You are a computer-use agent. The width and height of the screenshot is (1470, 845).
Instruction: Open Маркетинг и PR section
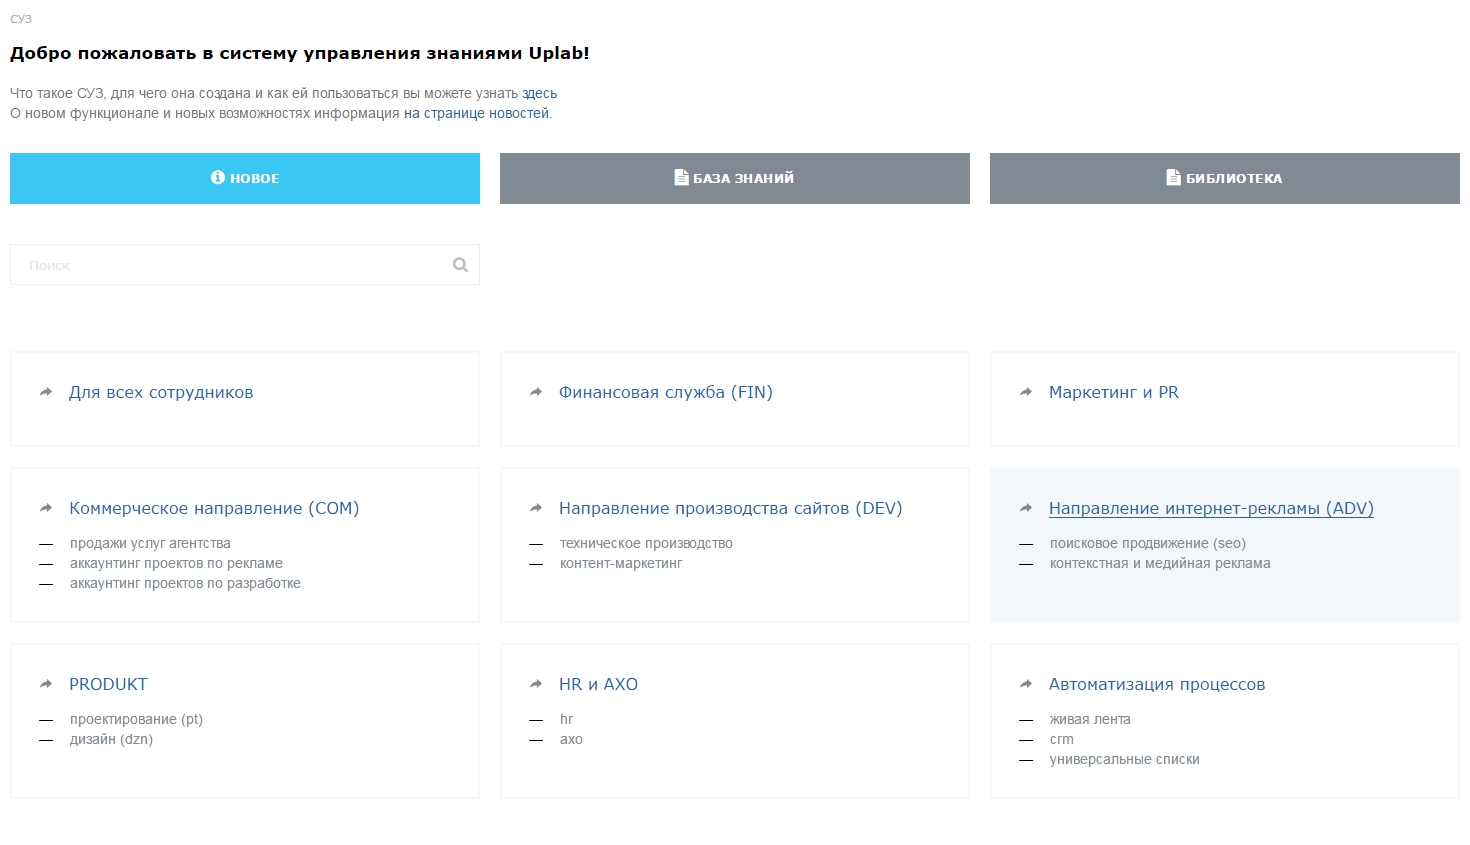click(x=1114, y=392)
